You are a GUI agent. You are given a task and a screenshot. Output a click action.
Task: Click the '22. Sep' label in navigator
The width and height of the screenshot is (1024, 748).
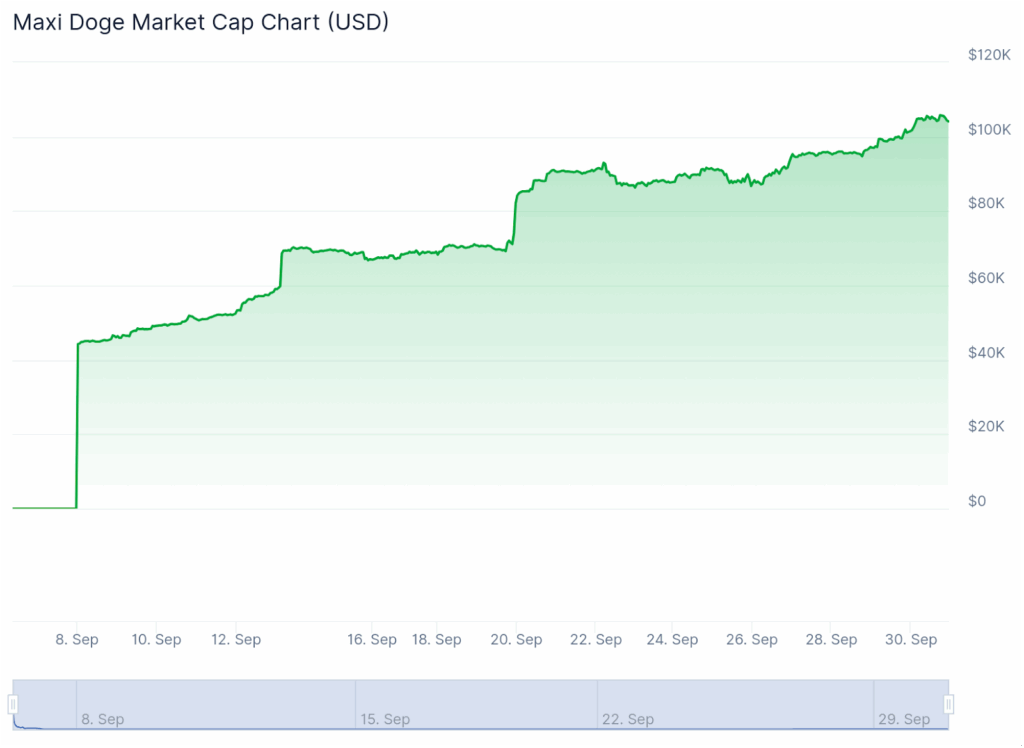[x=628, y=719]
